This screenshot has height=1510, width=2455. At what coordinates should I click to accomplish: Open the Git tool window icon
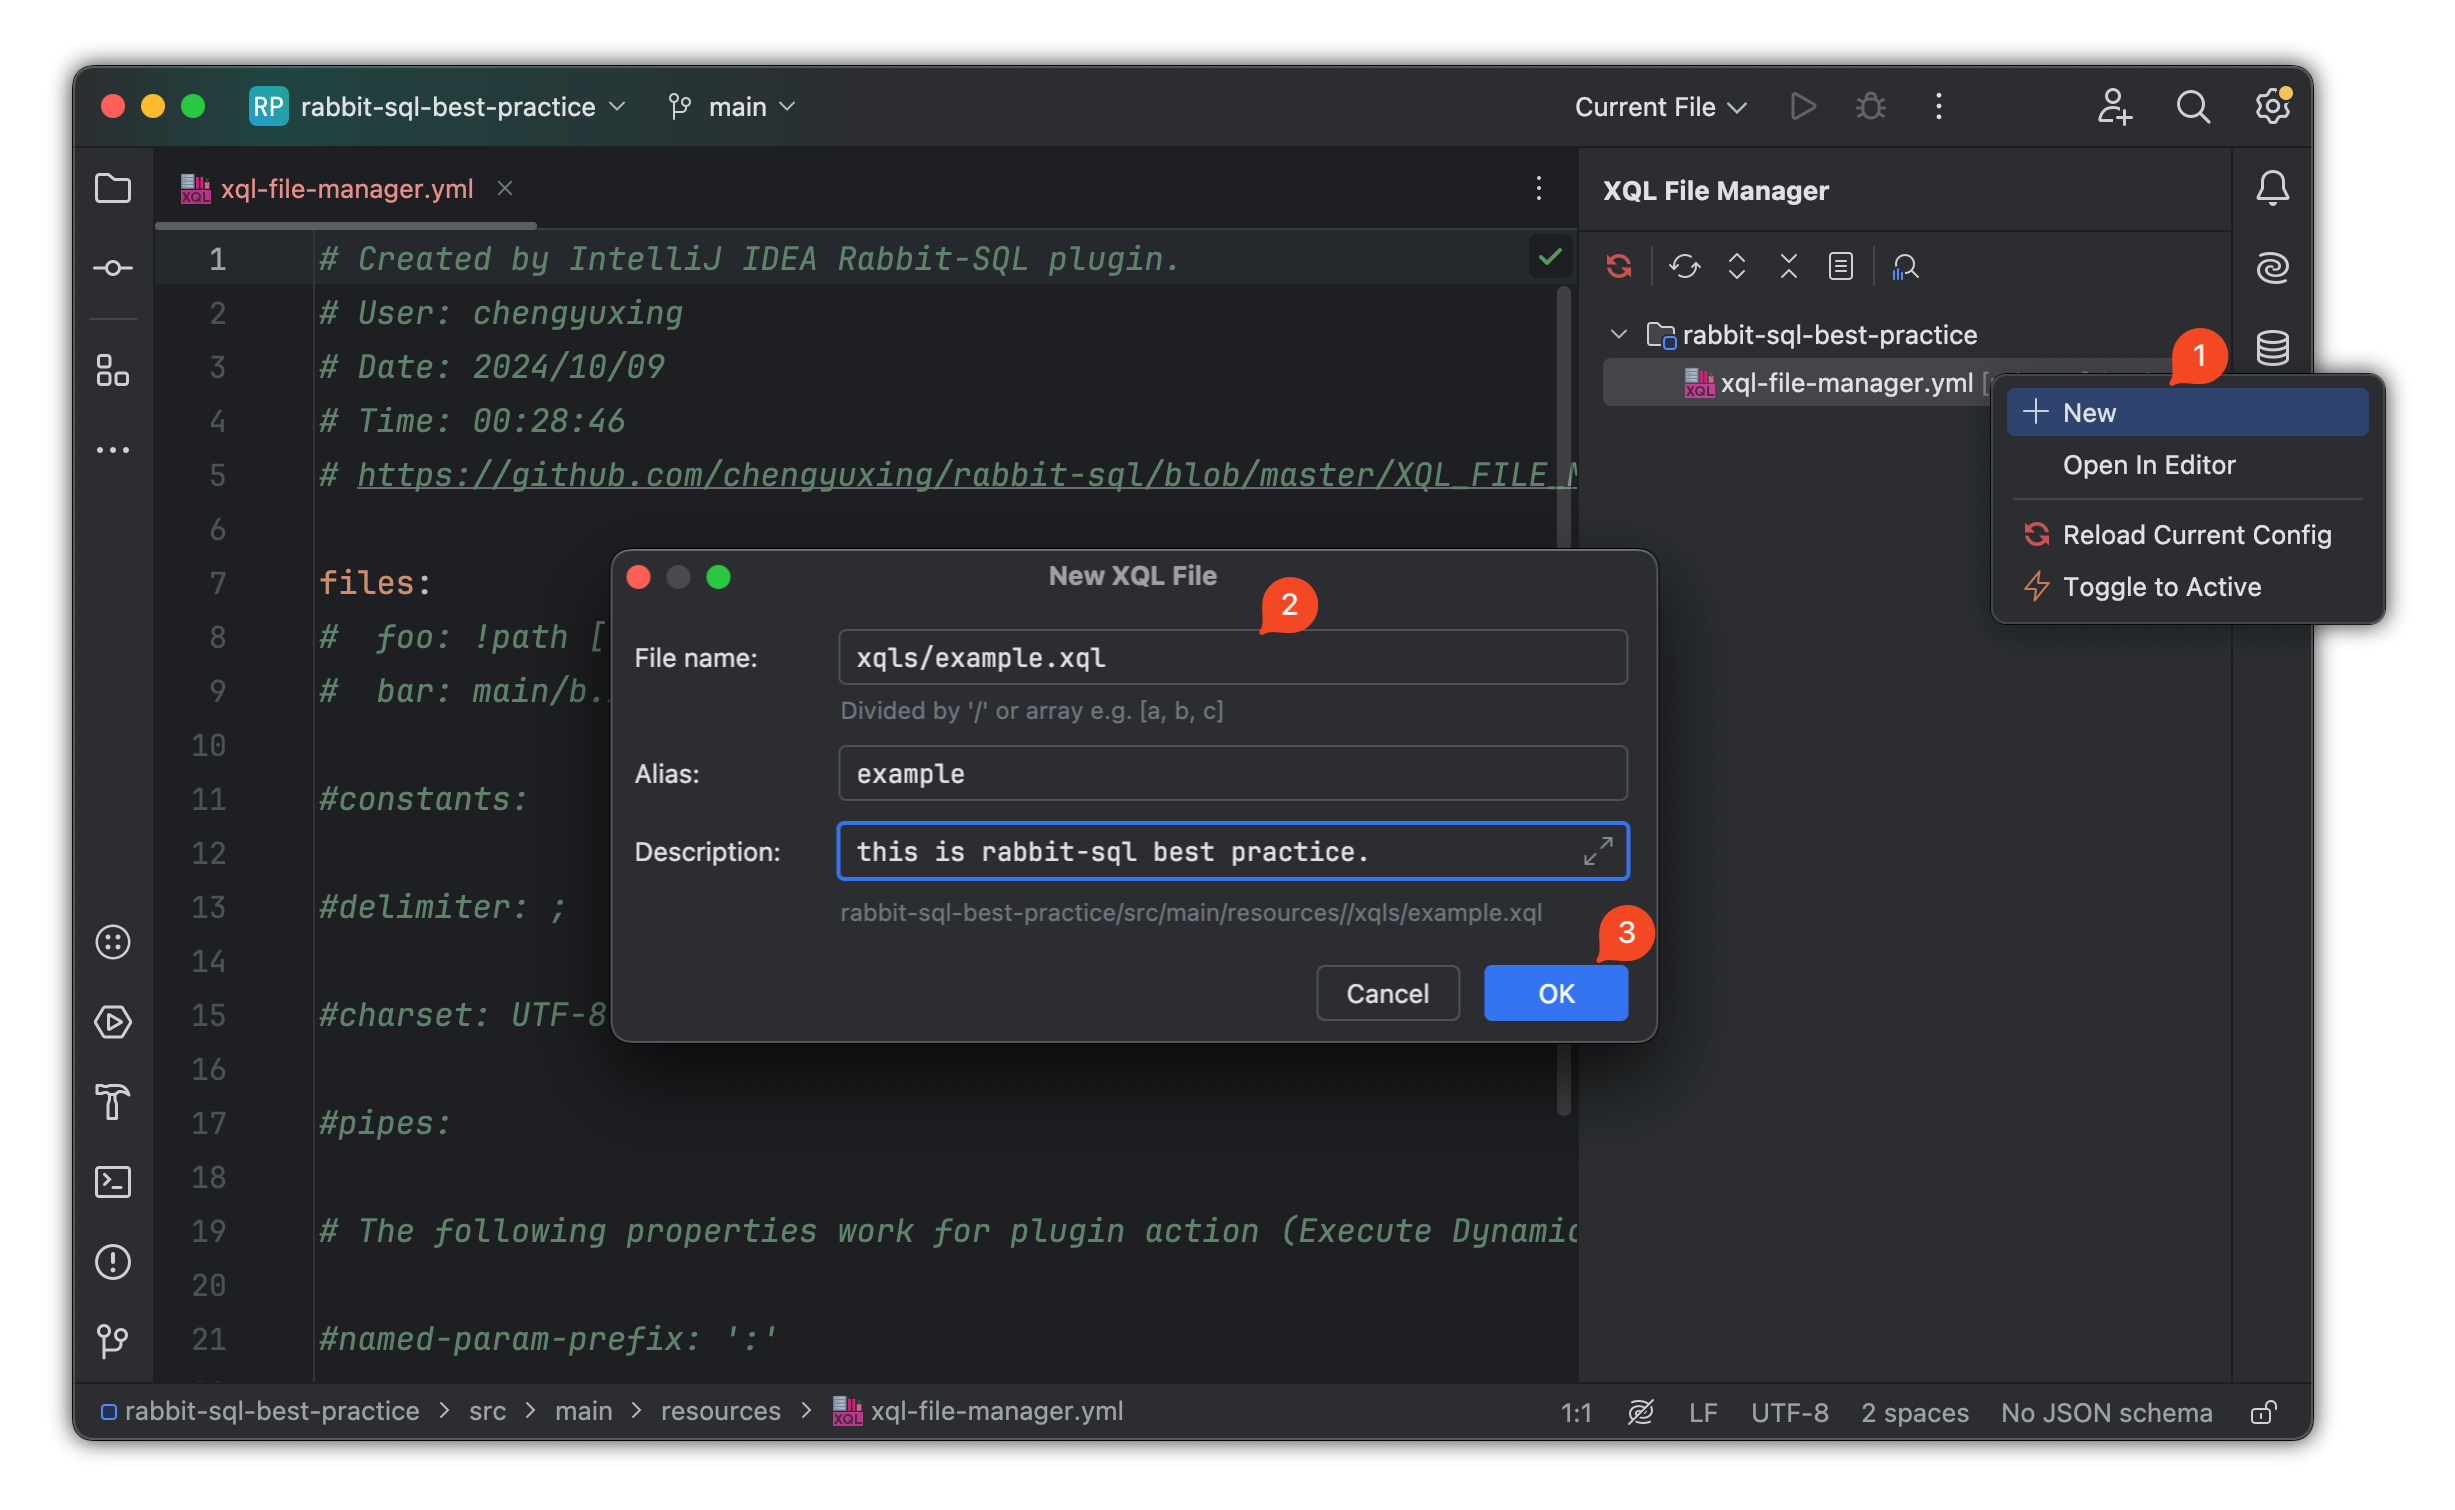point(112,1342)
